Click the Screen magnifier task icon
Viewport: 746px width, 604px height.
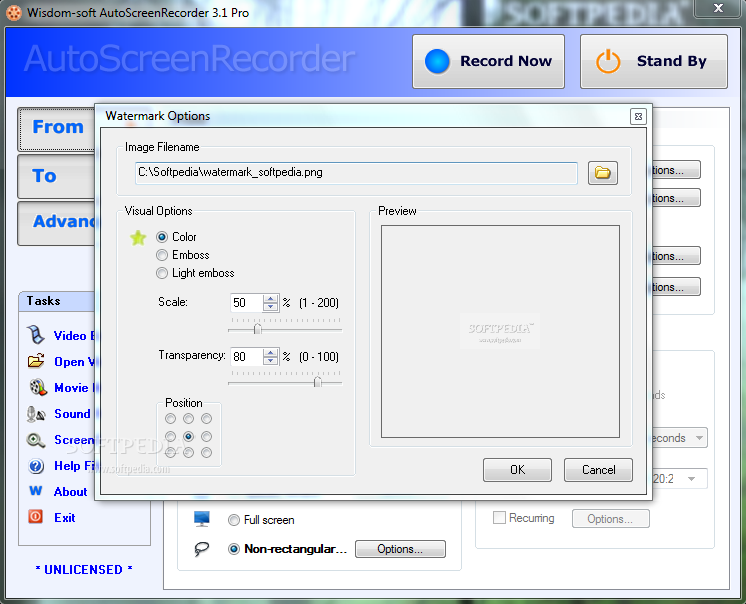click(36, 440)
